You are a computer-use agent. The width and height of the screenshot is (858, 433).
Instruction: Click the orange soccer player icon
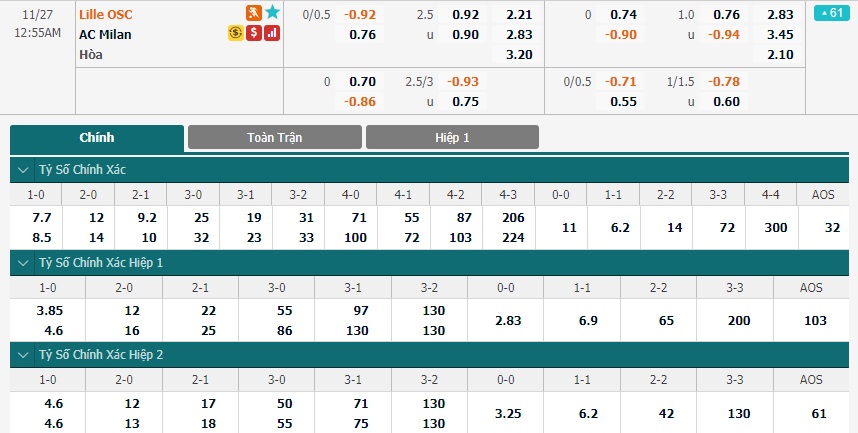pyautogui.click(x=253, y=13)
